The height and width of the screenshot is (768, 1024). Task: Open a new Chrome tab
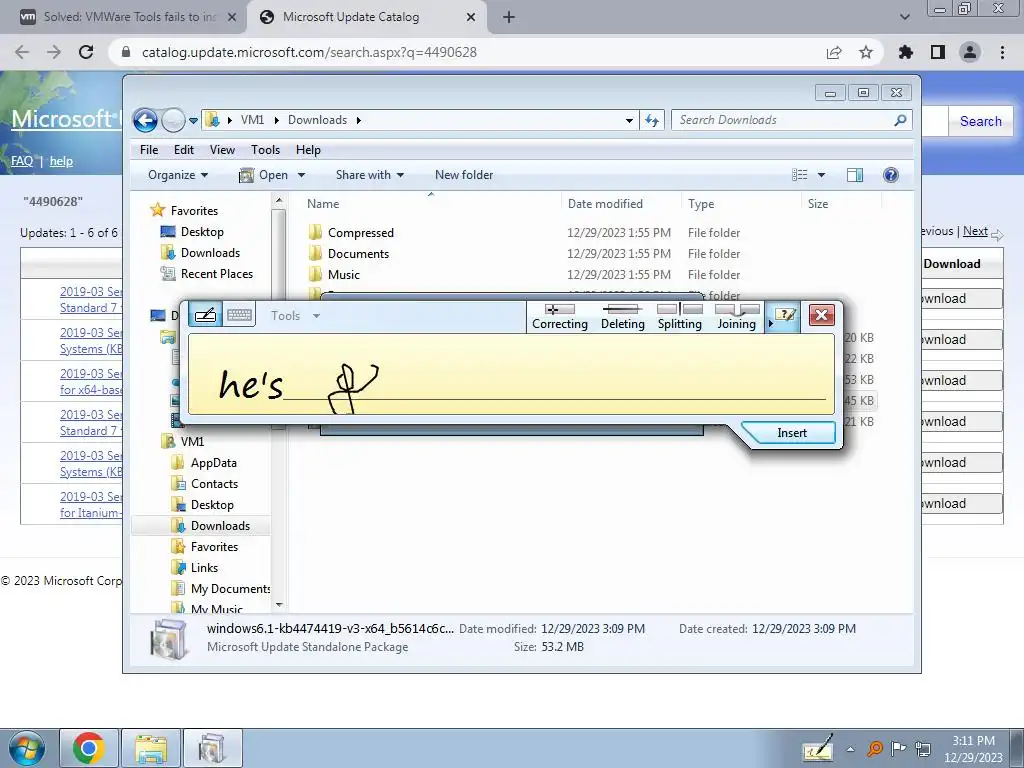pos(509,17)
